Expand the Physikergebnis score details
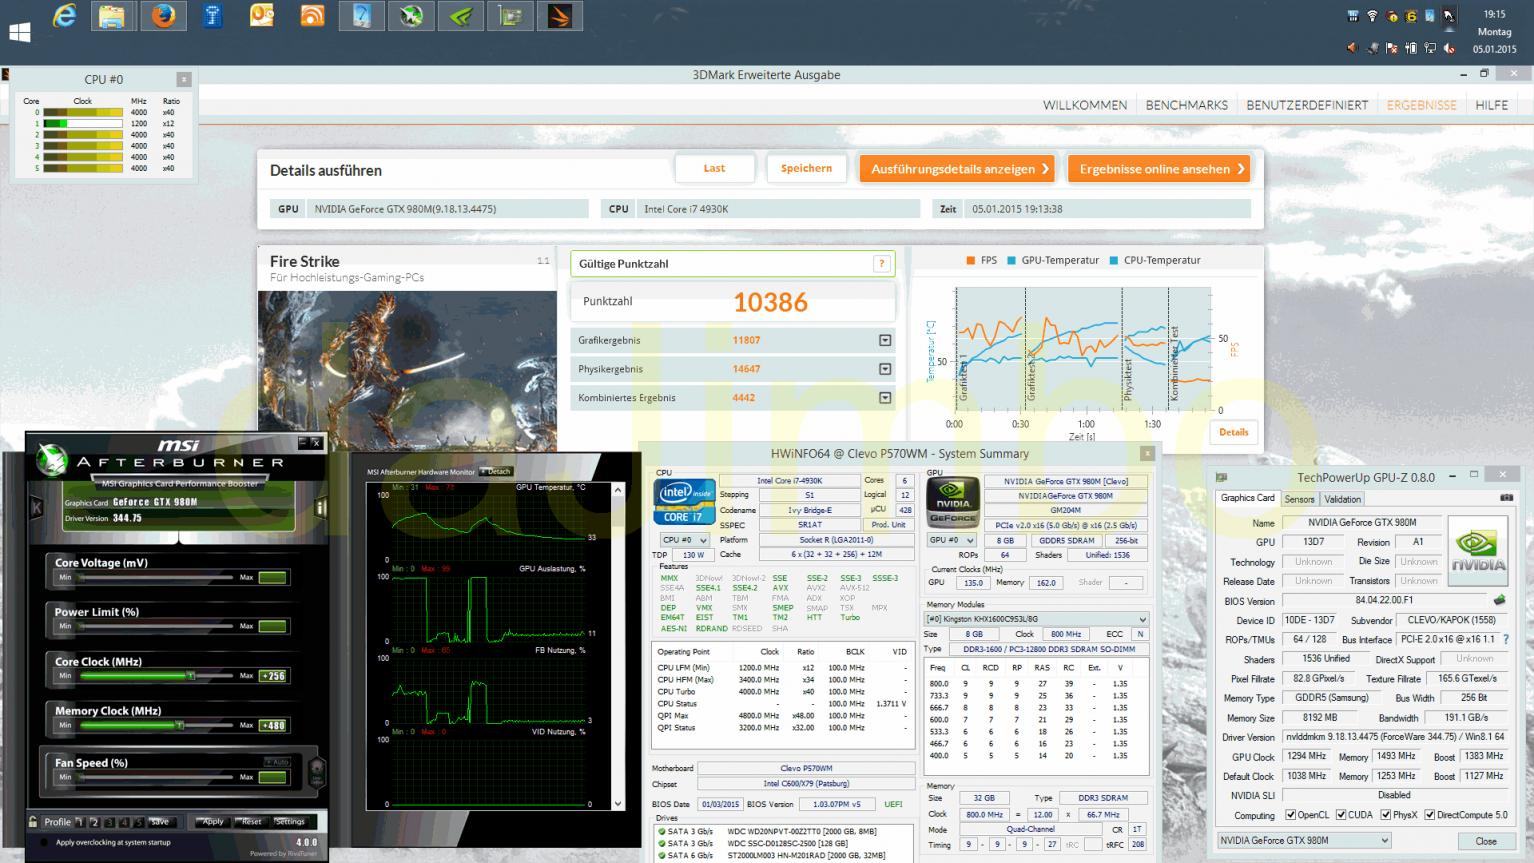1534x863 pixels. pyautogui.click(x=885, y=369)
